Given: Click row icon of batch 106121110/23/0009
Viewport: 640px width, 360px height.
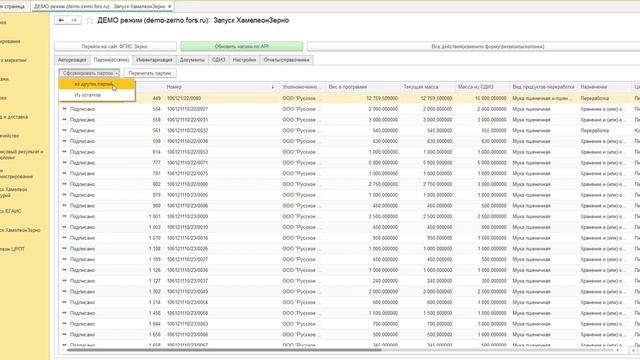Looking at the screenshot, I should tap(64, 216).
